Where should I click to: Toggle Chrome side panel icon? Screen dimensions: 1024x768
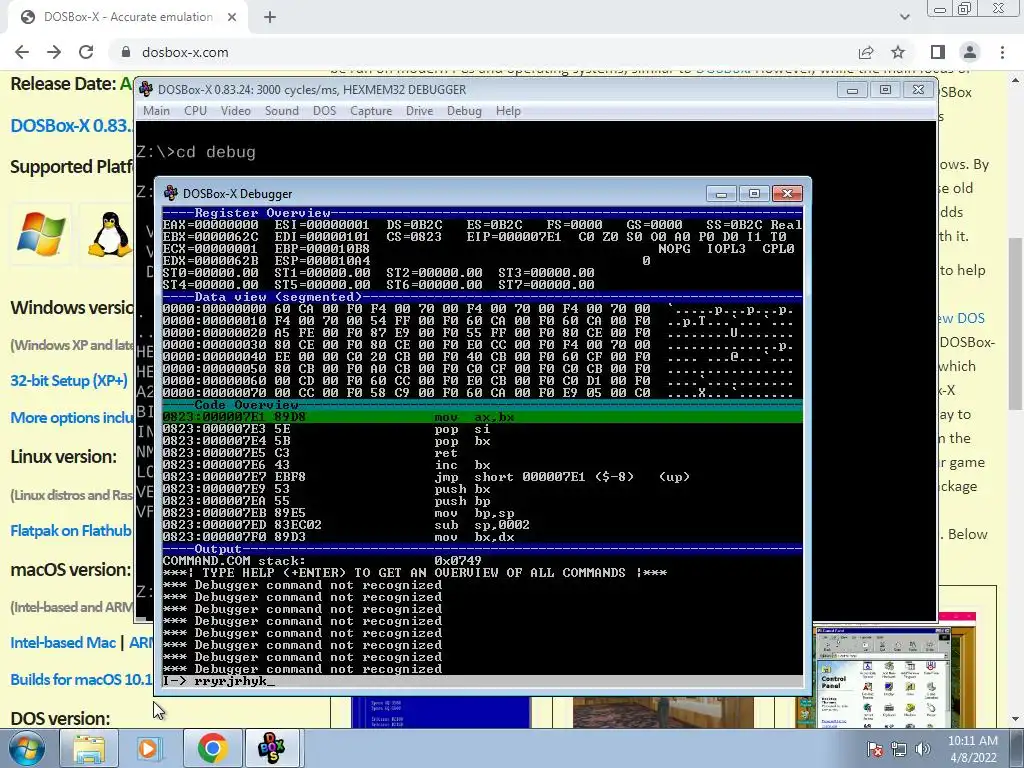tap(938, 52)
